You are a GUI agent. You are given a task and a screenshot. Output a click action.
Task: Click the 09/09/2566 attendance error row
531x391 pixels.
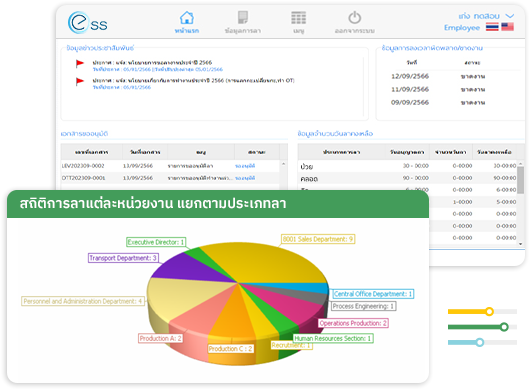click(439, 103)
